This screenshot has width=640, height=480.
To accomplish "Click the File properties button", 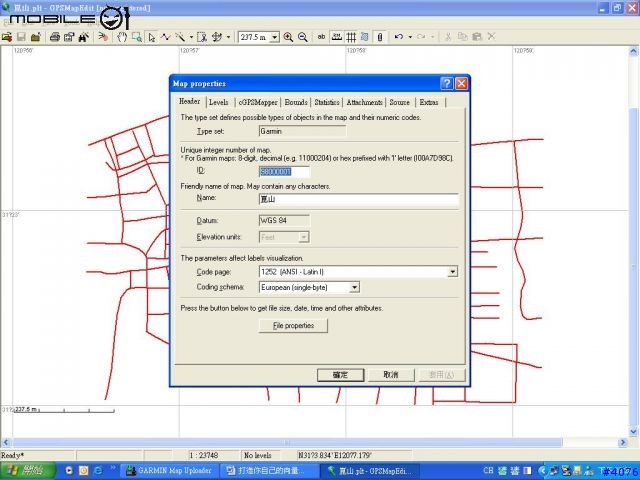I will coord(293,326).
